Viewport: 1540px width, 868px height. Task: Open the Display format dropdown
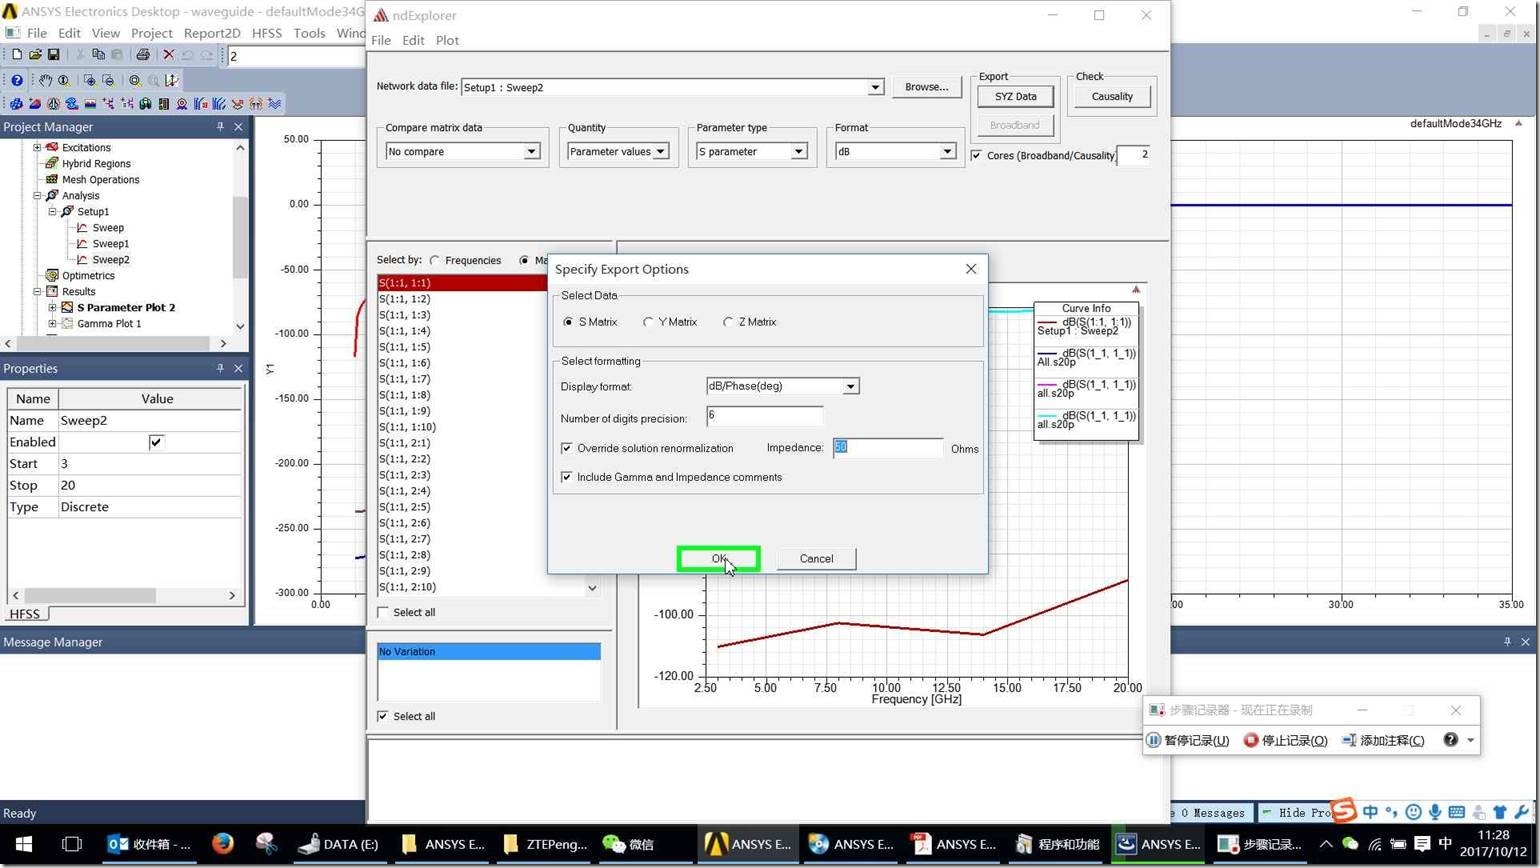pyautogui.click(x=850, y=386)
